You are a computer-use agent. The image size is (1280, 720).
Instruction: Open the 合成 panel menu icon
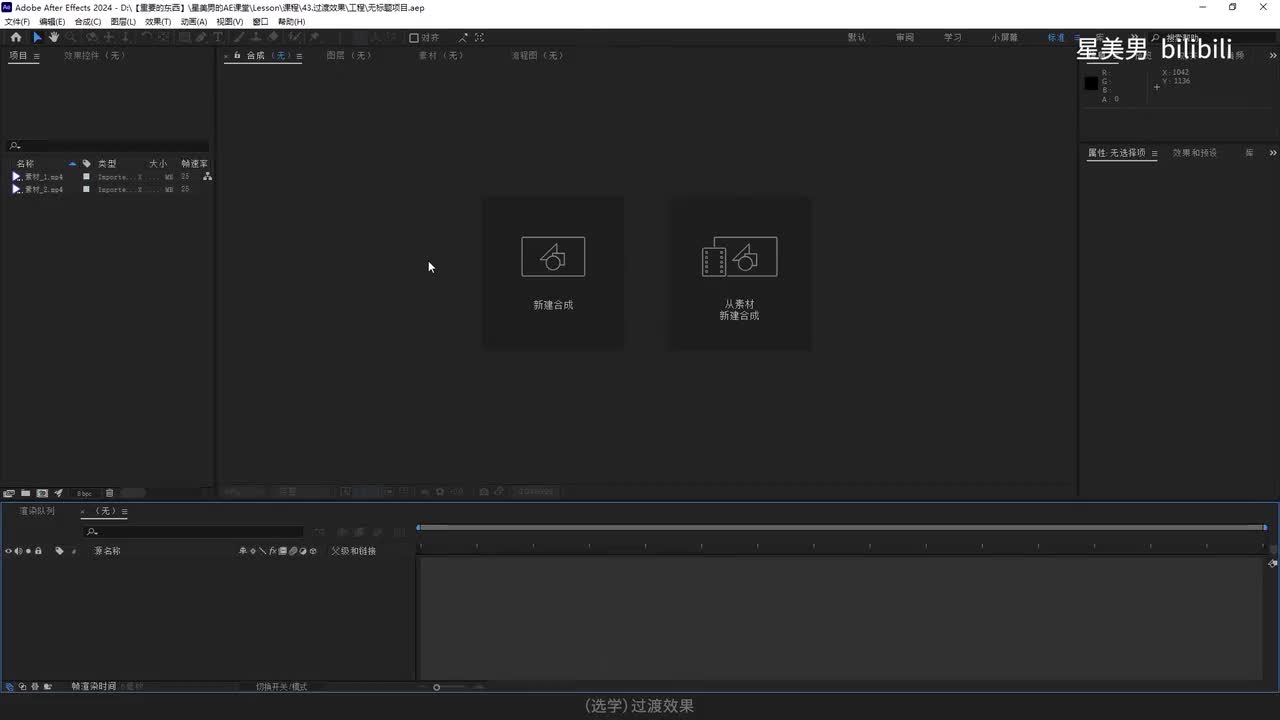pyautogui.click(x=298, y=56)
